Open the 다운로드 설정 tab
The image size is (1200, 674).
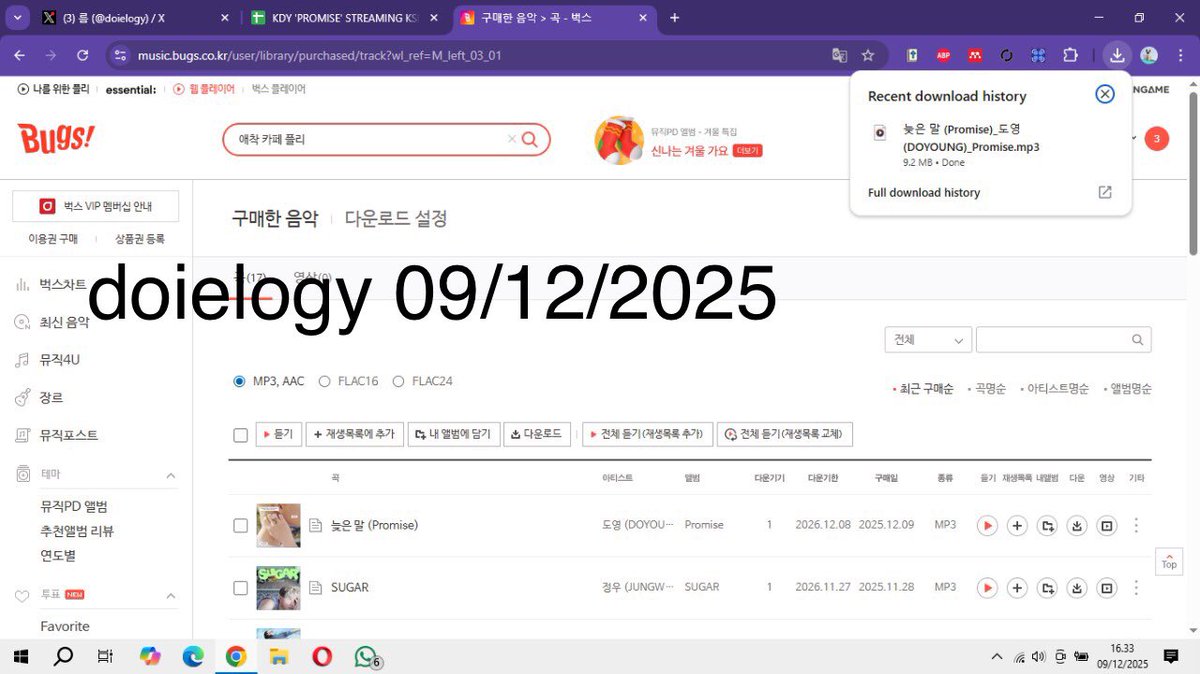coord(395,218)
